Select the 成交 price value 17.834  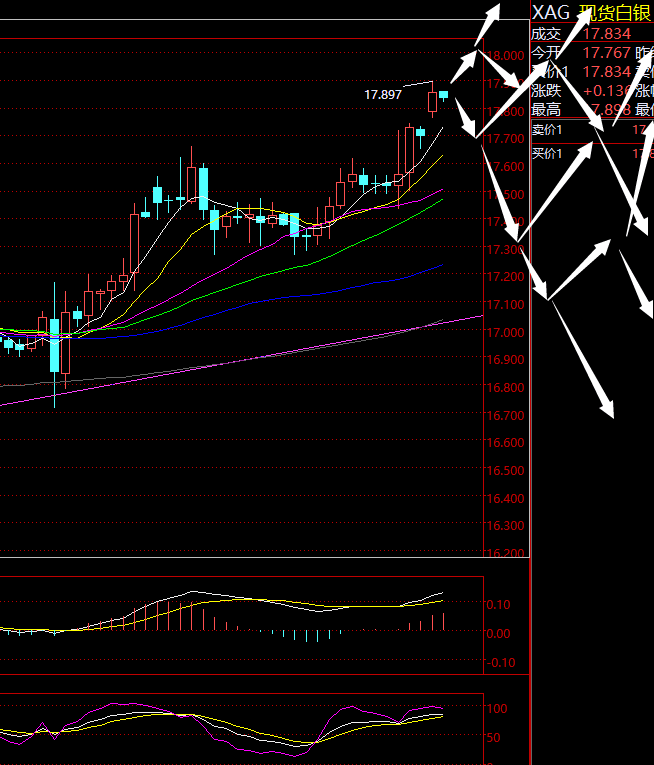click(x=607, y=34)
